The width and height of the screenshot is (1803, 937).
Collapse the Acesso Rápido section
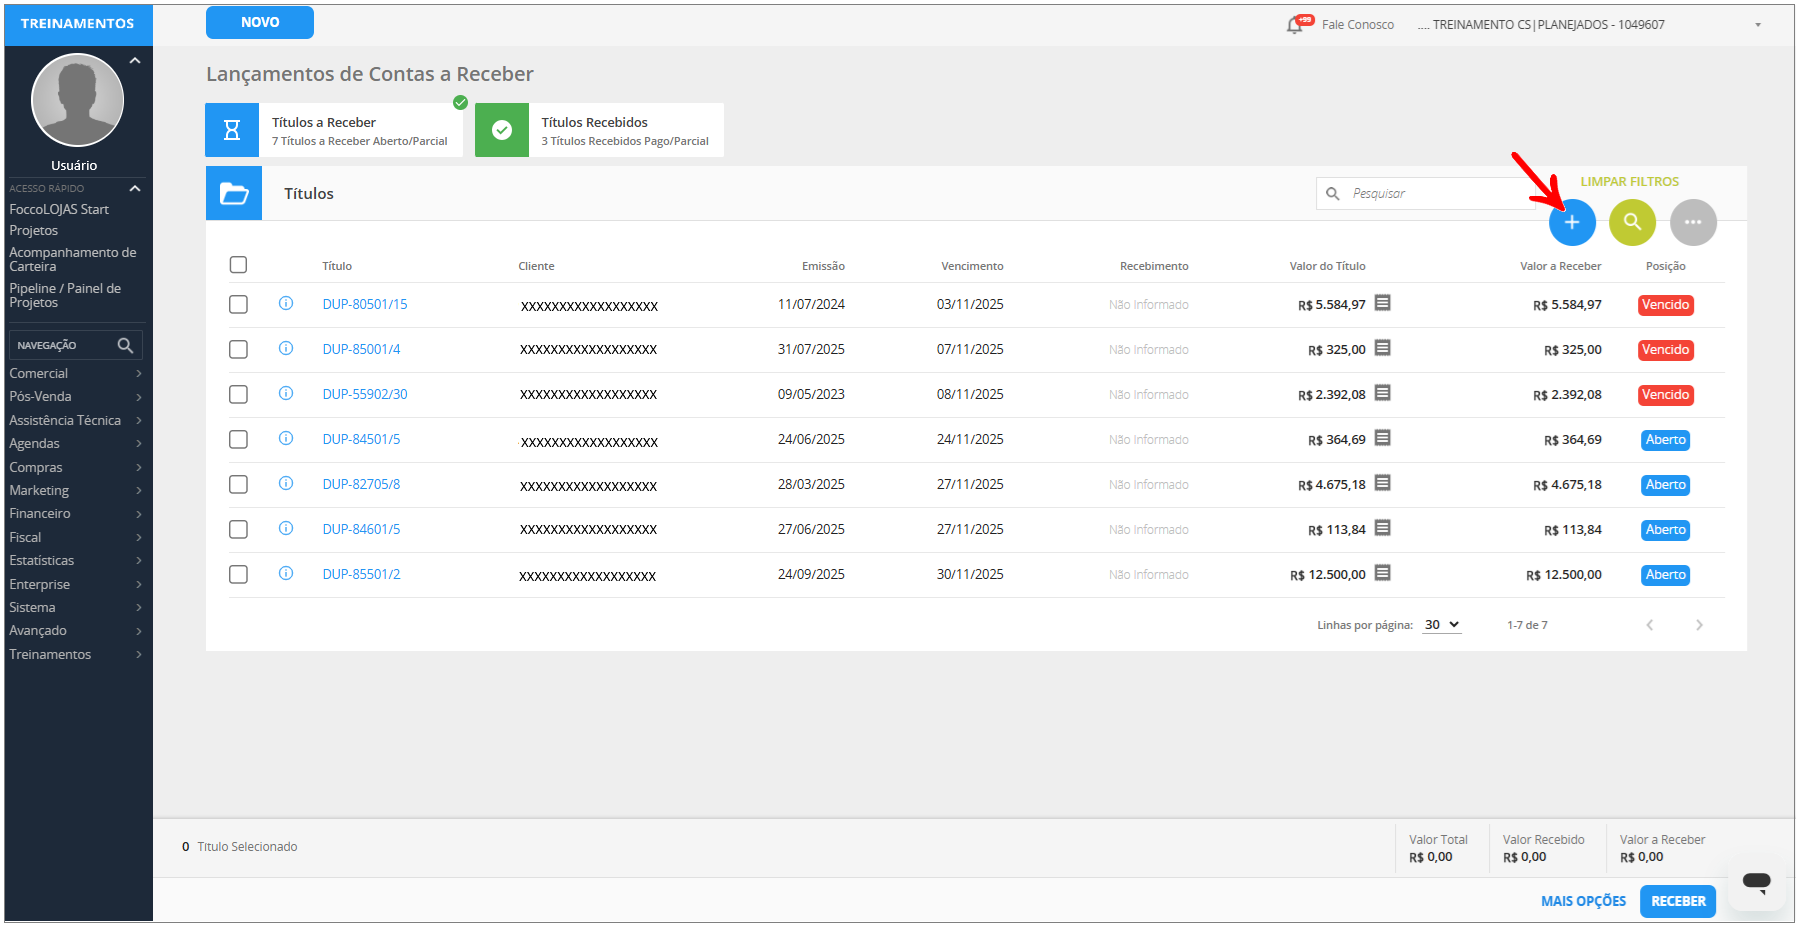click(x=135, y=188)
